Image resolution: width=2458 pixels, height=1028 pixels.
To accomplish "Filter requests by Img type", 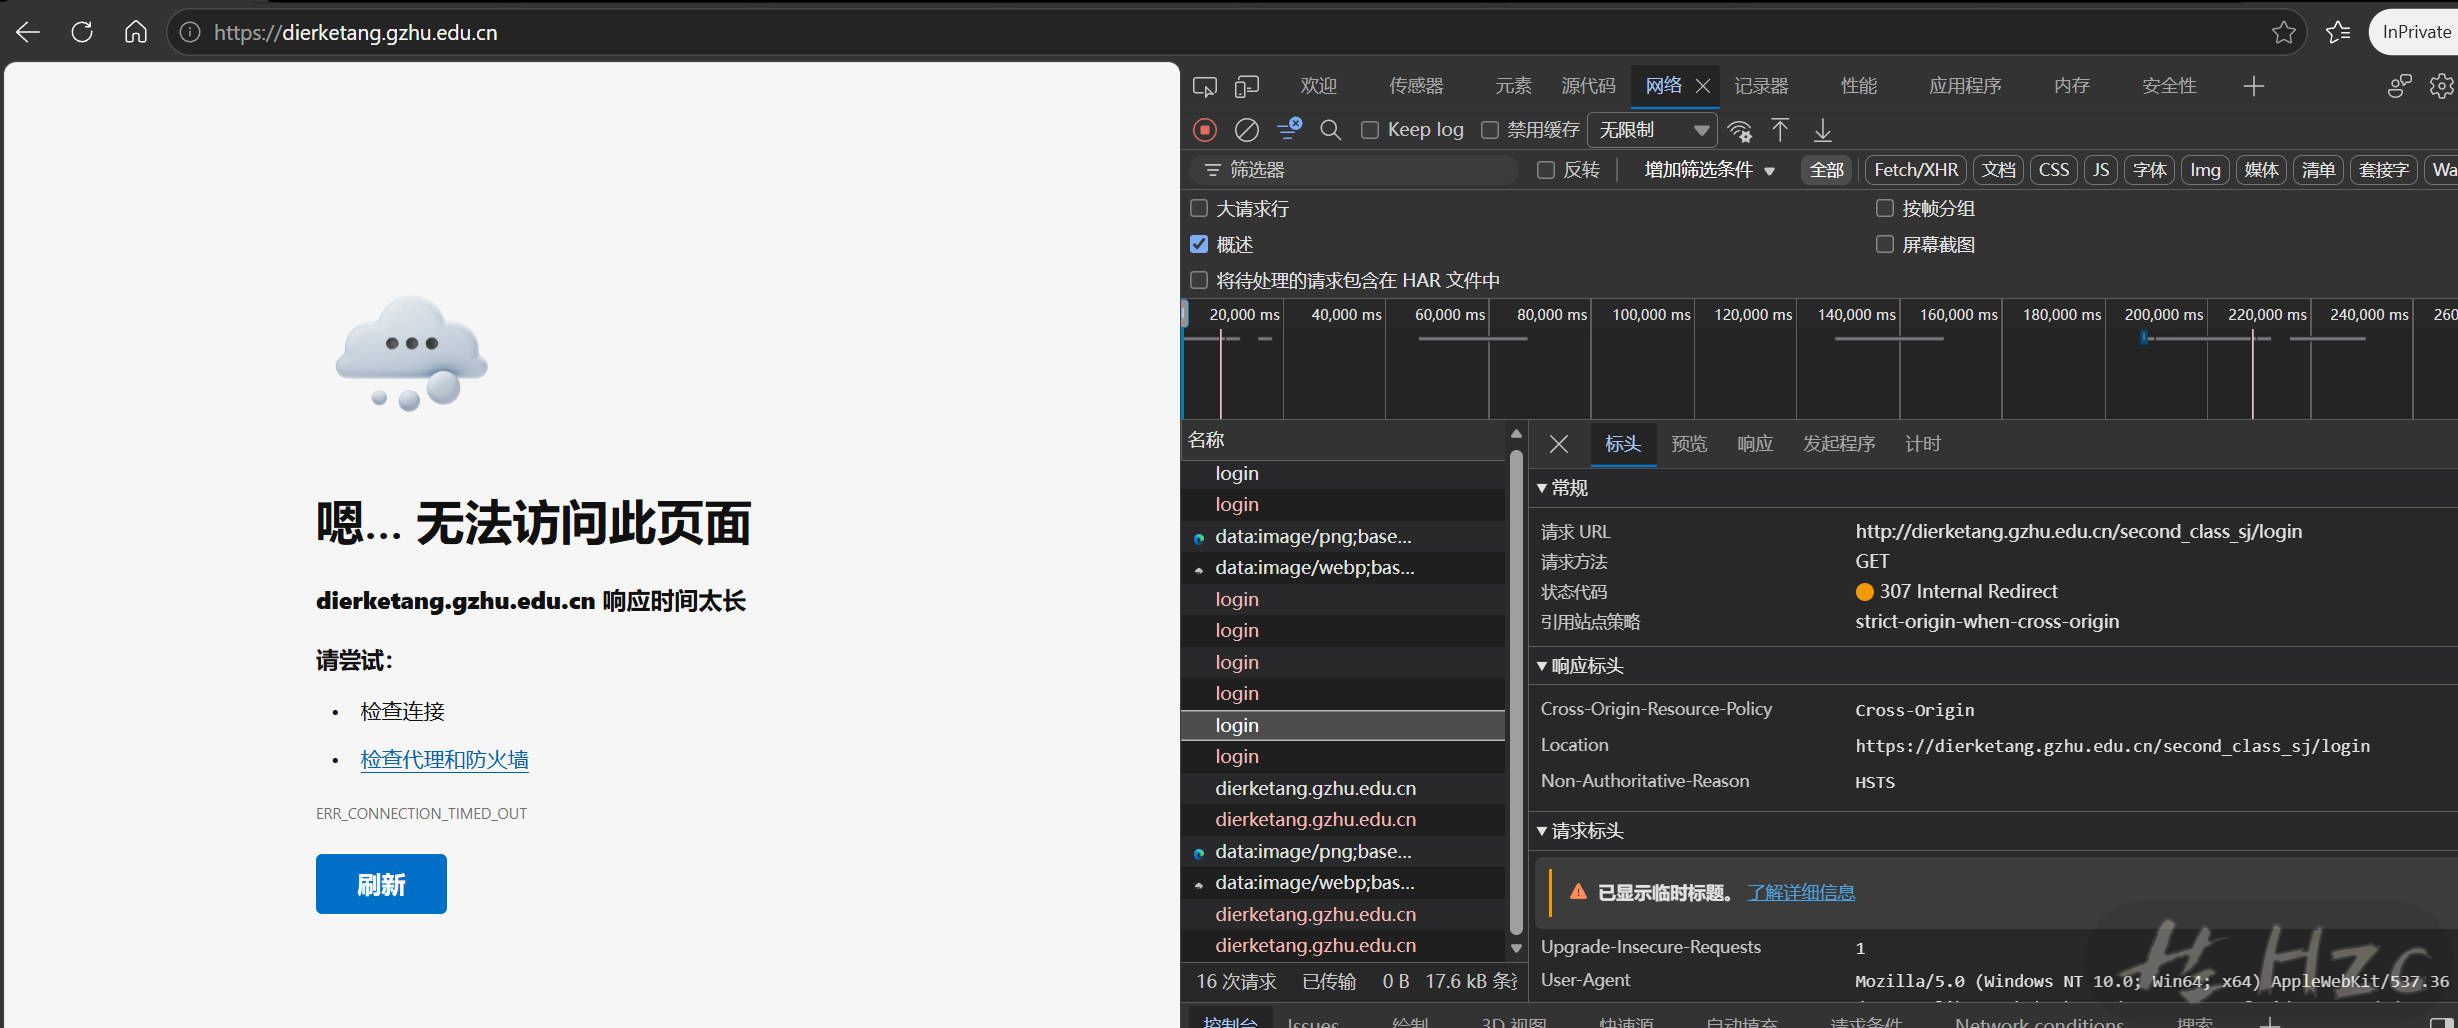I will [x=2205, y=170].
